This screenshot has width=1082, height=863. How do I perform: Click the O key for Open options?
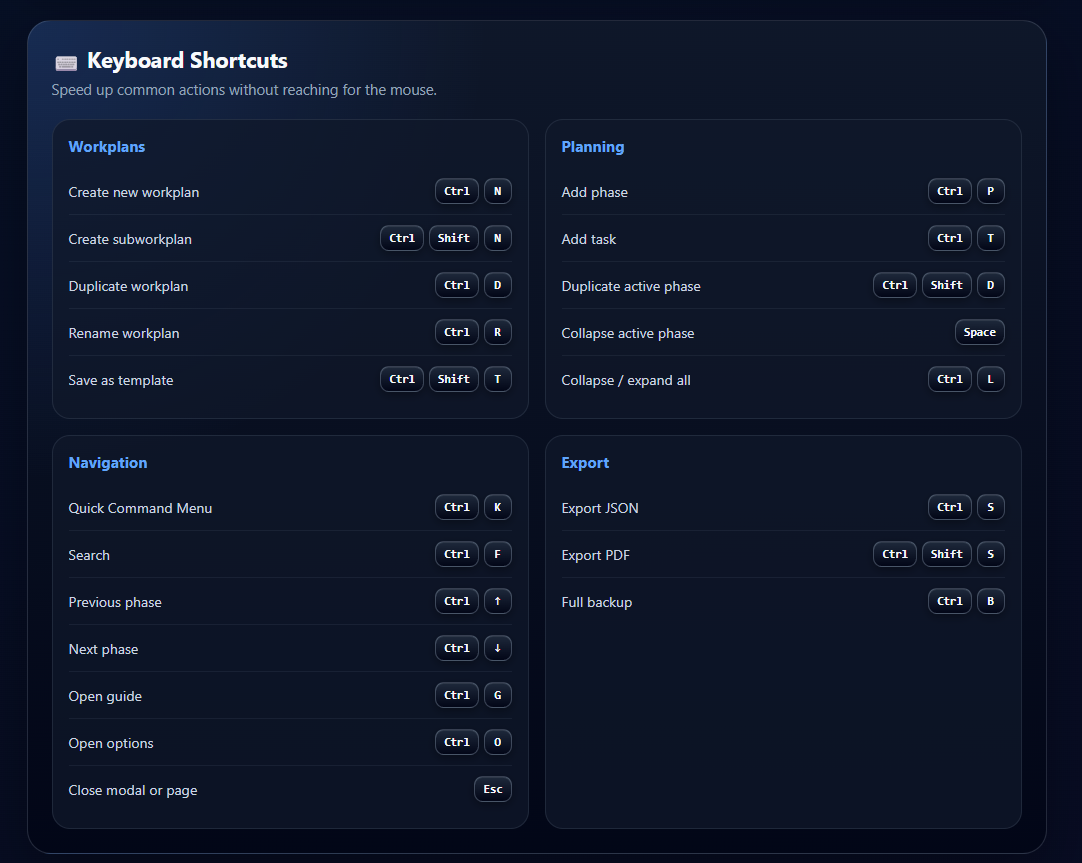point(498,742)
